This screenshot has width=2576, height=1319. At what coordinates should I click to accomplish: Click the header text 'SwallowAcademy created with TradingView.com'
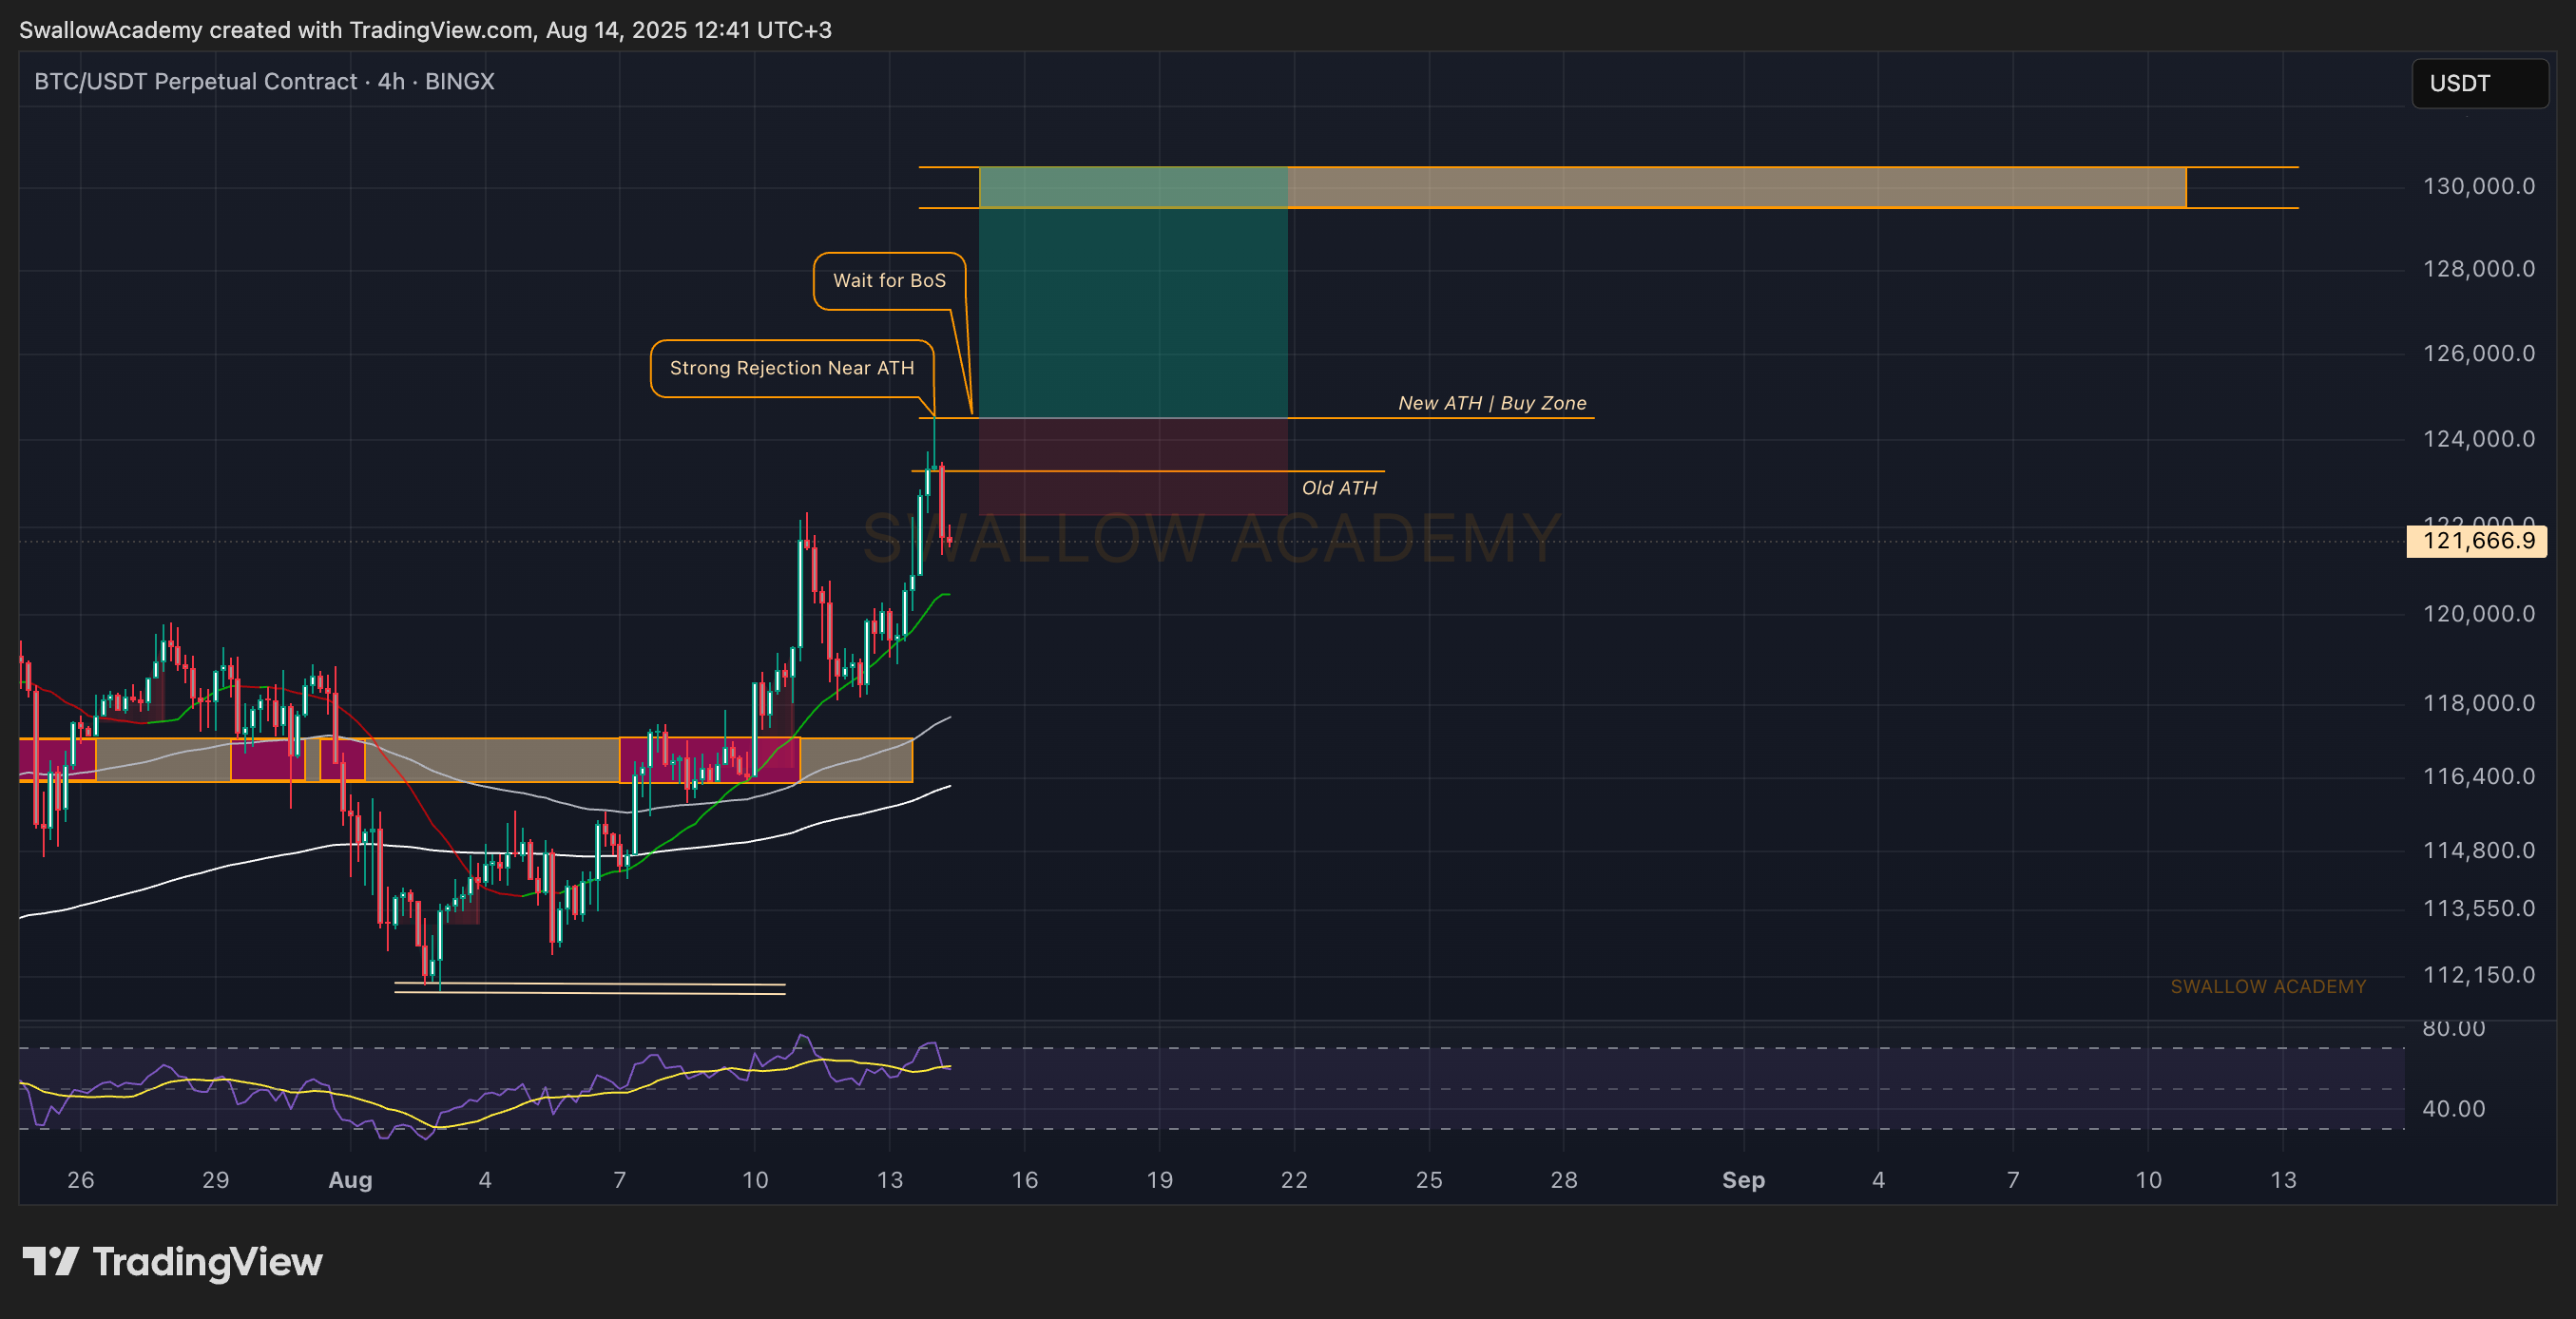click(x=276, y=30)
